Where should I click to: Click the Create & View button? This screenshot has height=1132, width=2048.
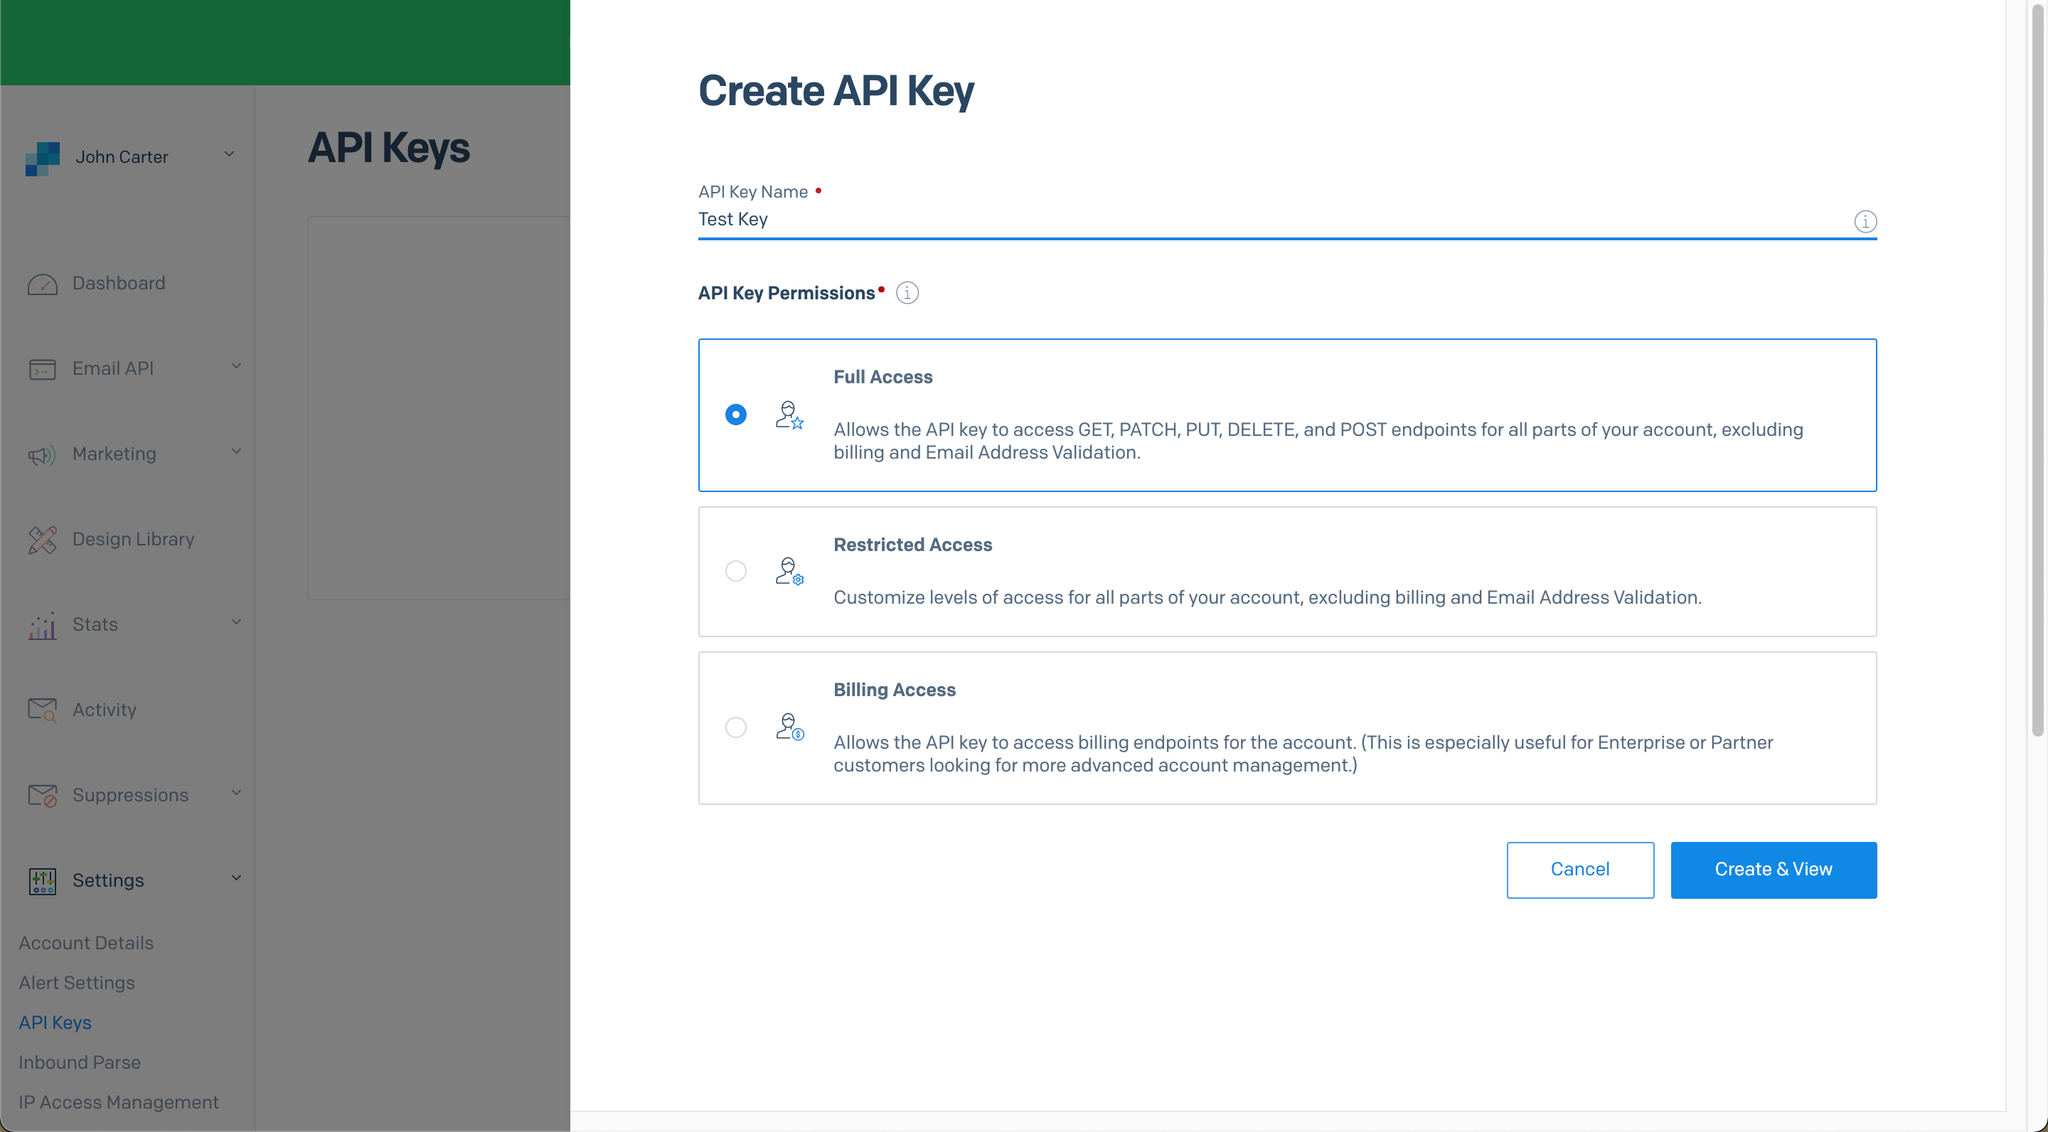coord(1773,870)
